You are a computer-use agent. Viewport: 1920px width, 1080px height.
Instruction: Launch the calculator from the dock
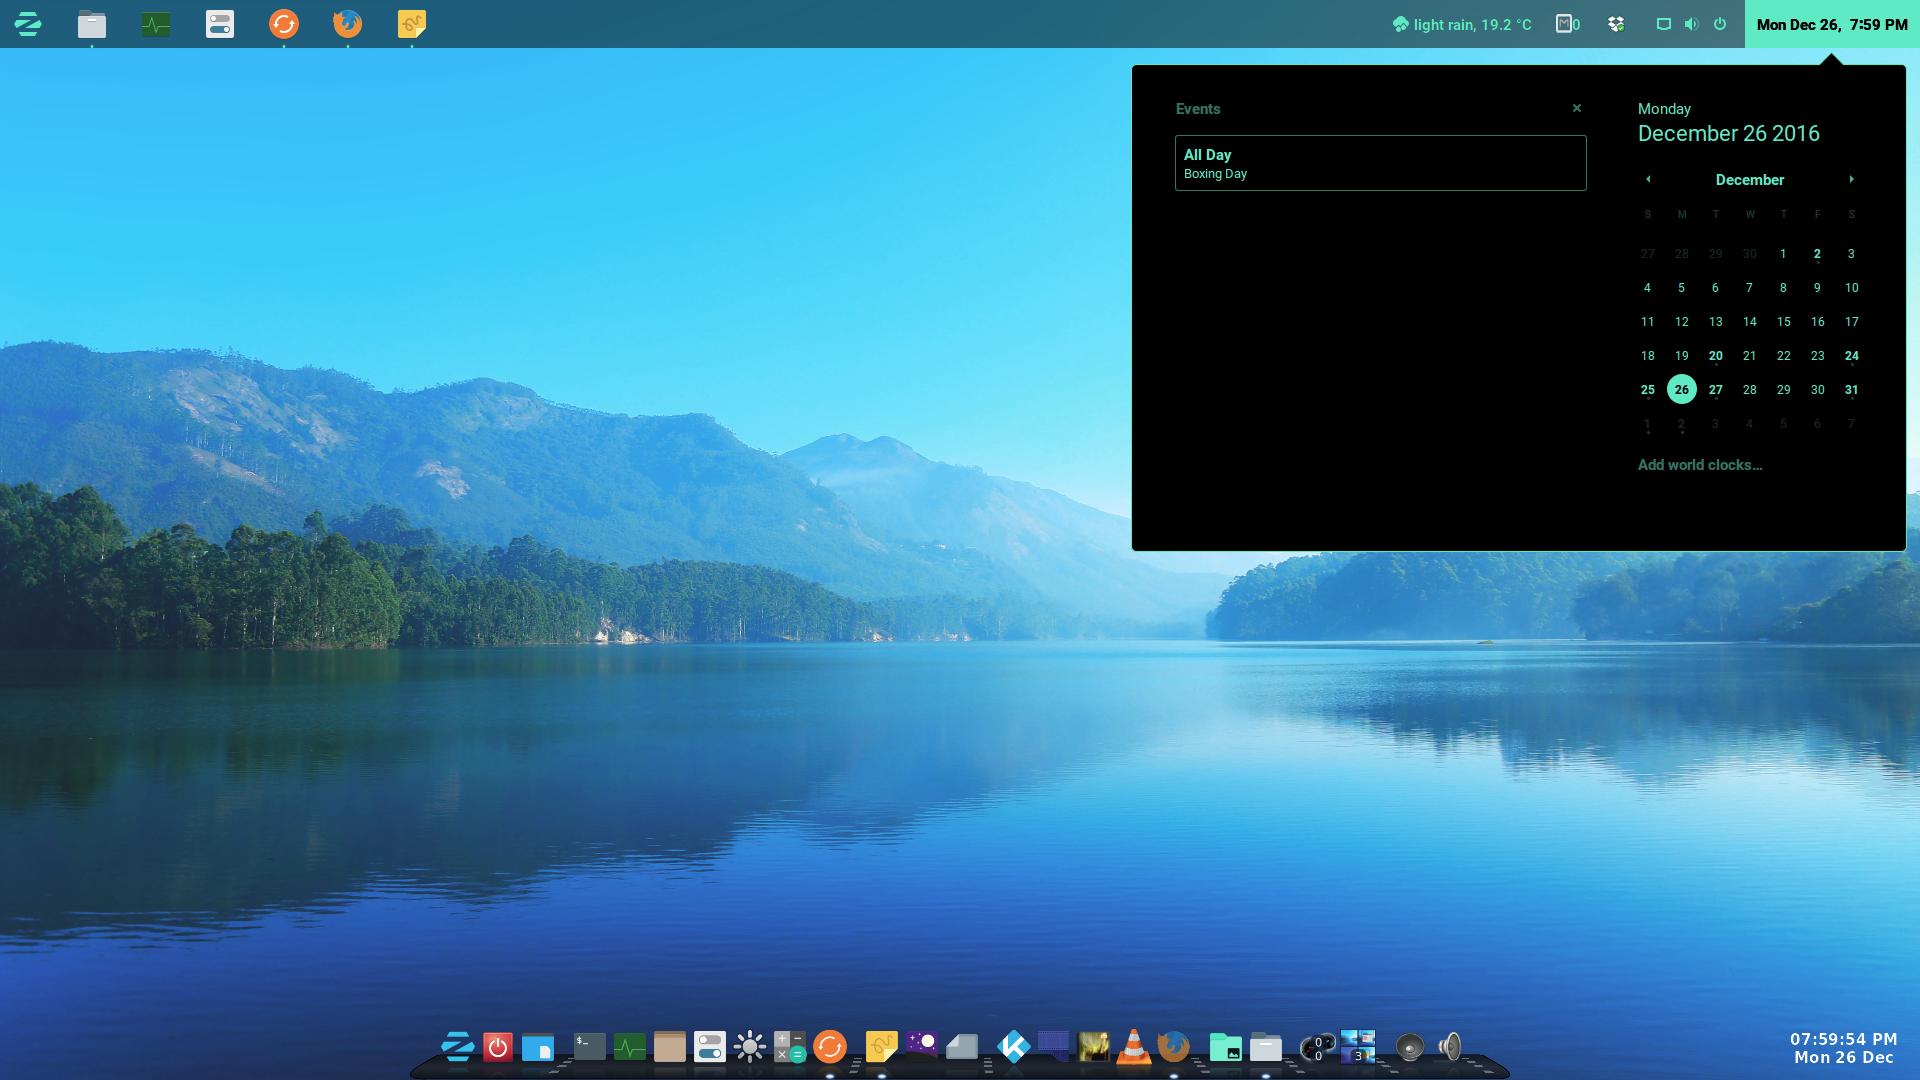(789, 1047)
